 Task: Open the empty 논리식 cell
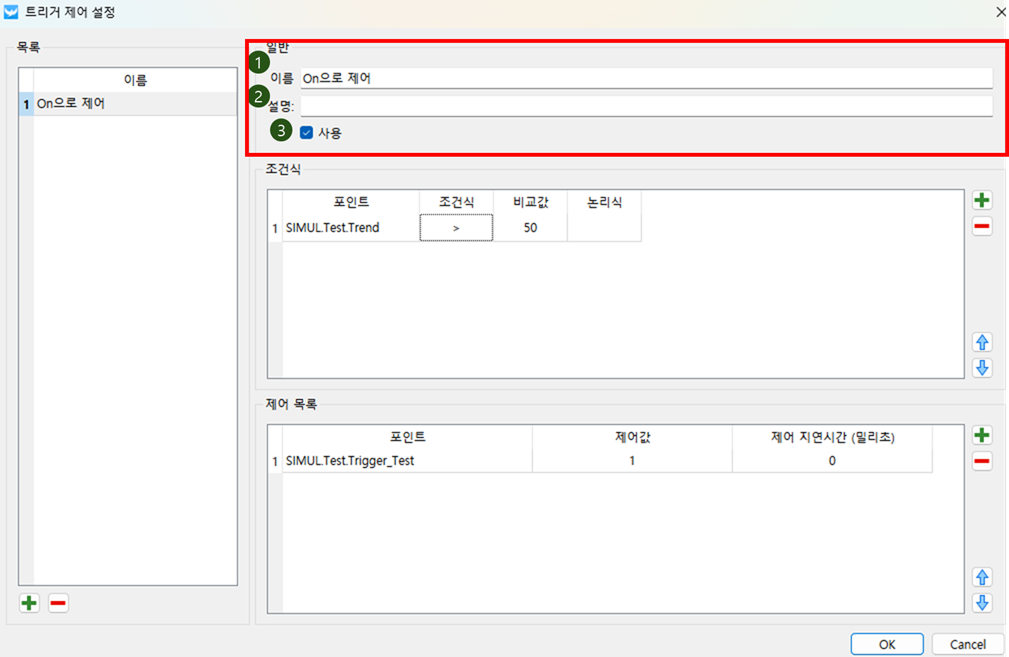pyautogui.click(x=604, y=228)
